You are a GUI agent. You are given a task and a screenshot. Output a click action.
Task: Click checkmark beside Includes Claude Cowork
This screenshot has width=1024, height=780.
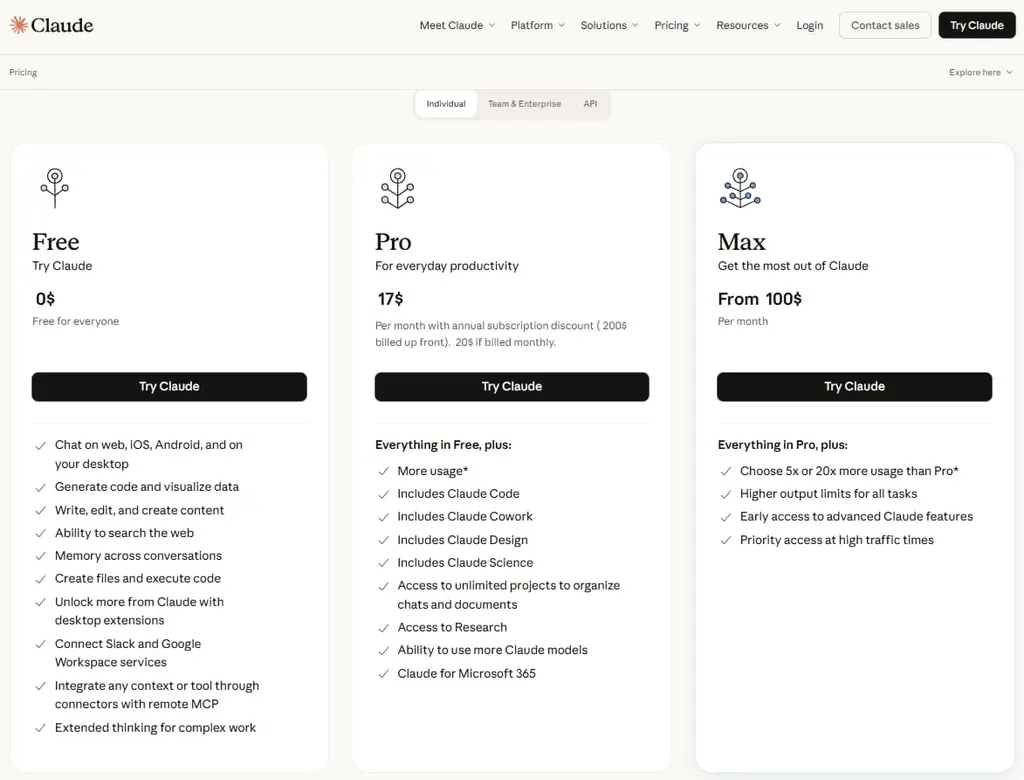(383, 517)
